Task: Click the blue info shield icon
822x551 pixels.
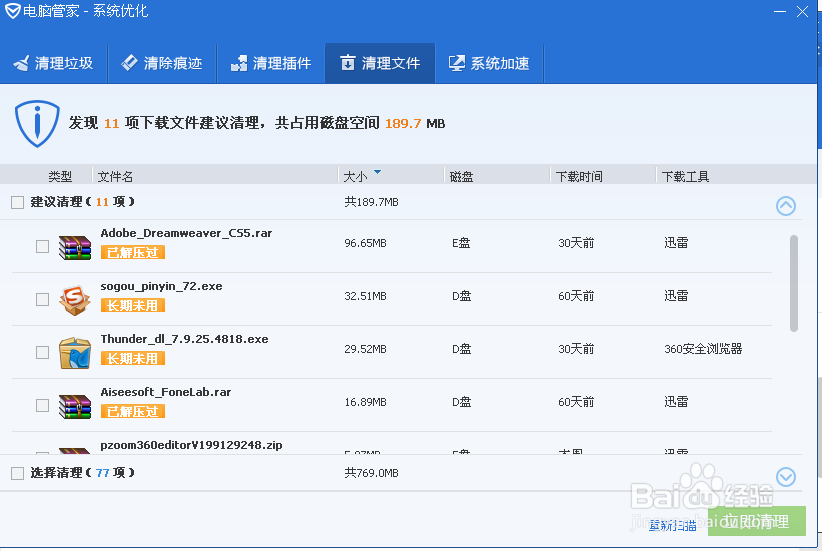Action: [37, 124]
